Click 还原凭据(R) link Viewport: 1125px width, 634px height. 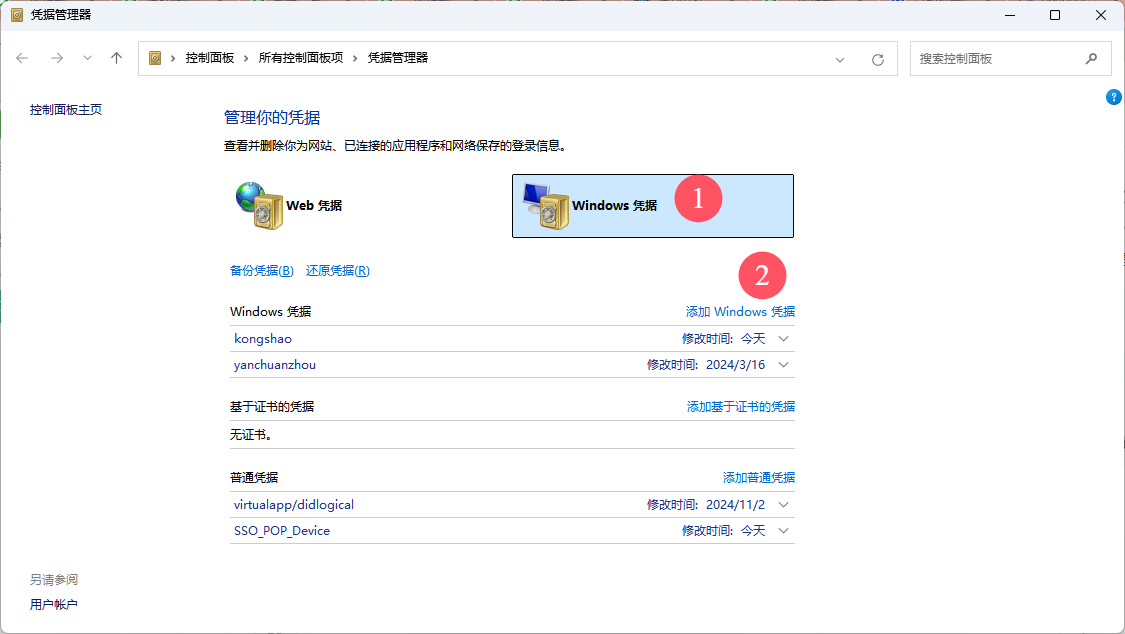(337, 270)
